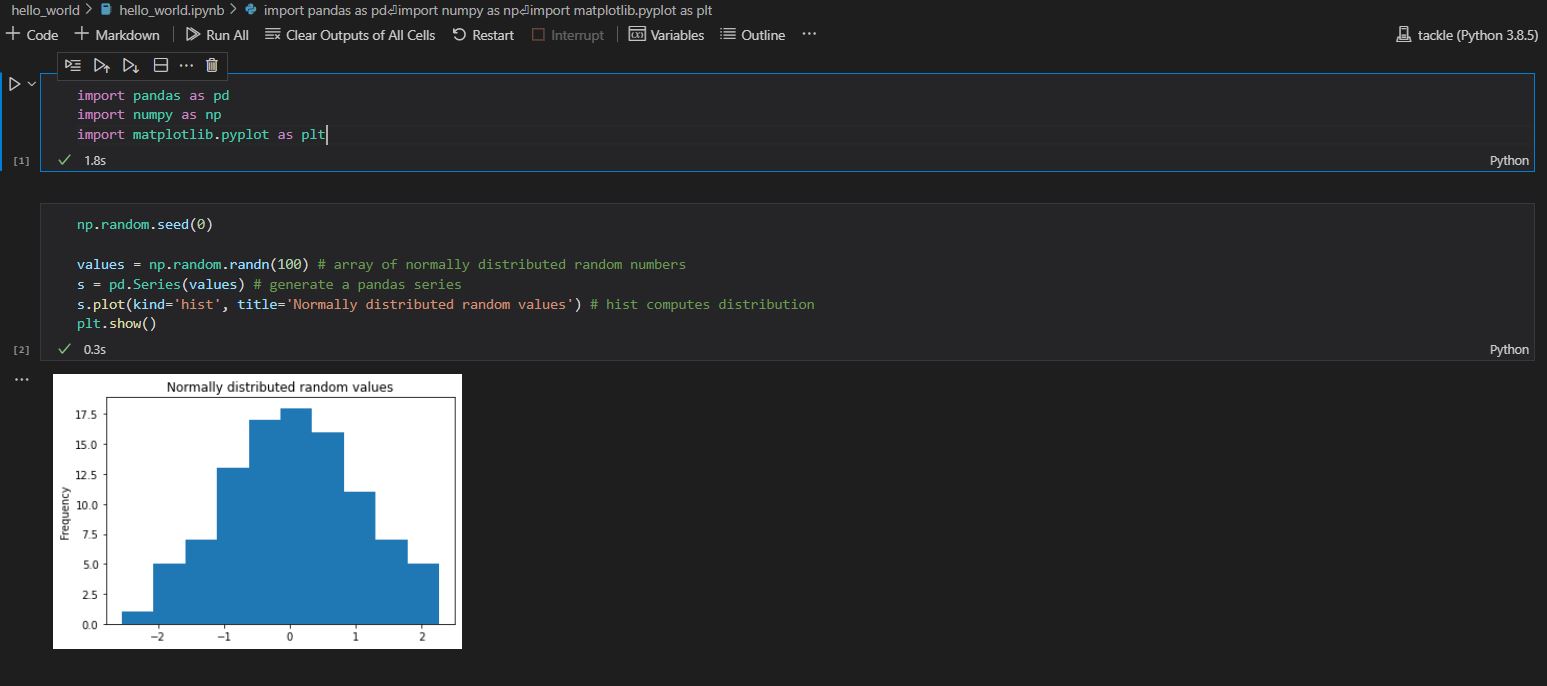Click the cell code breadcrumb segment
The height and width of the screenshot is (686, 1547).
478,10
